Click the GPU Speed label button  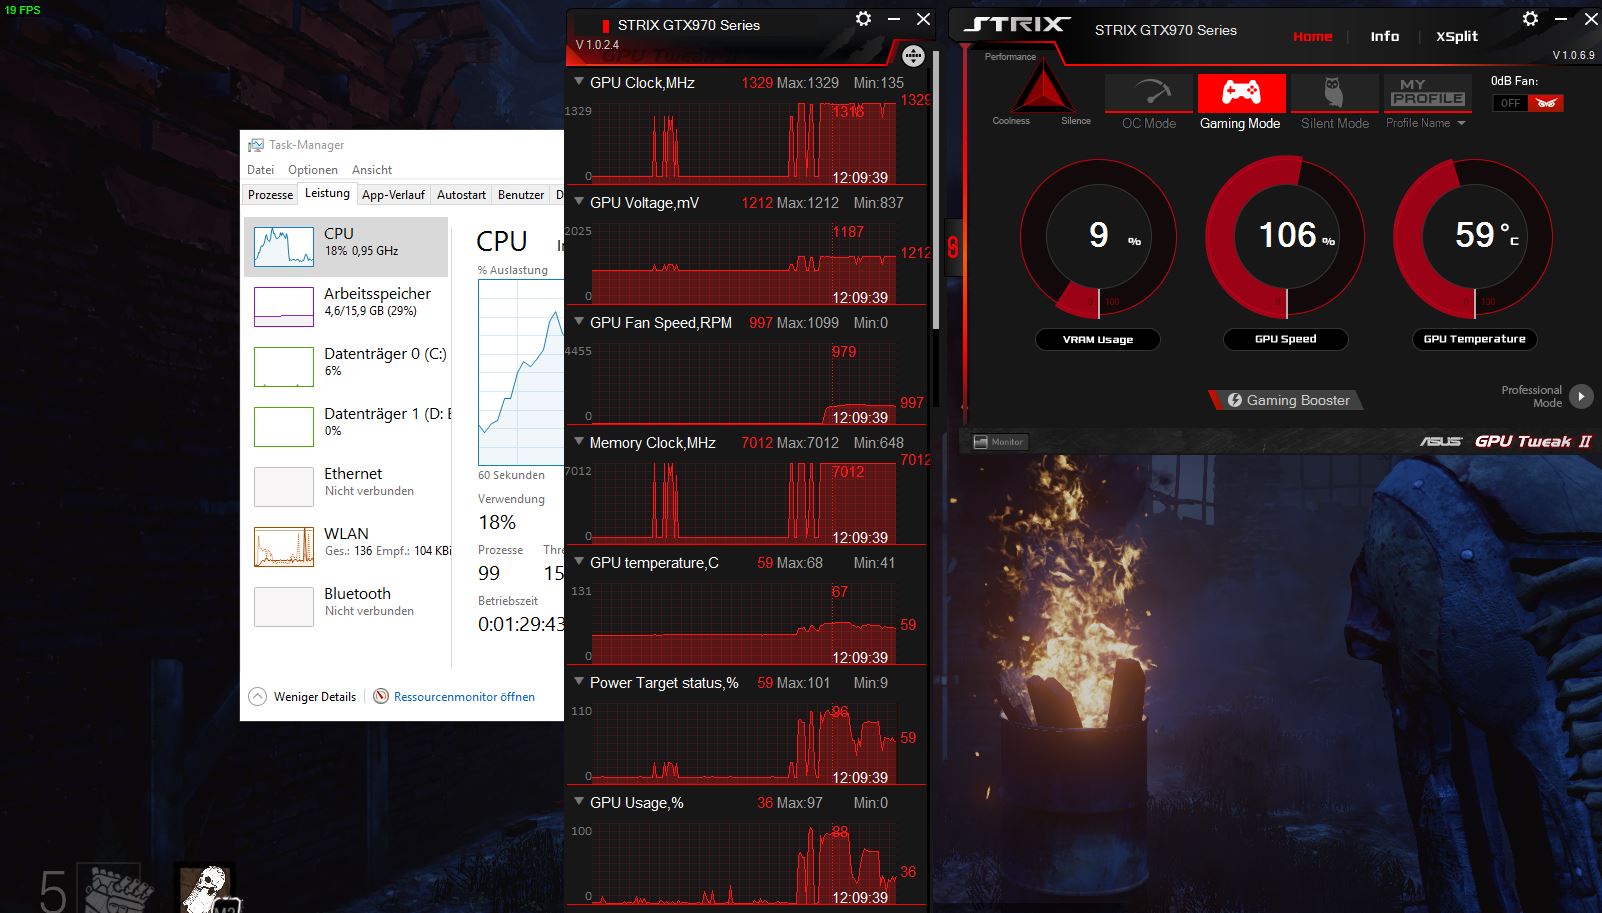tap(1286, 339)
